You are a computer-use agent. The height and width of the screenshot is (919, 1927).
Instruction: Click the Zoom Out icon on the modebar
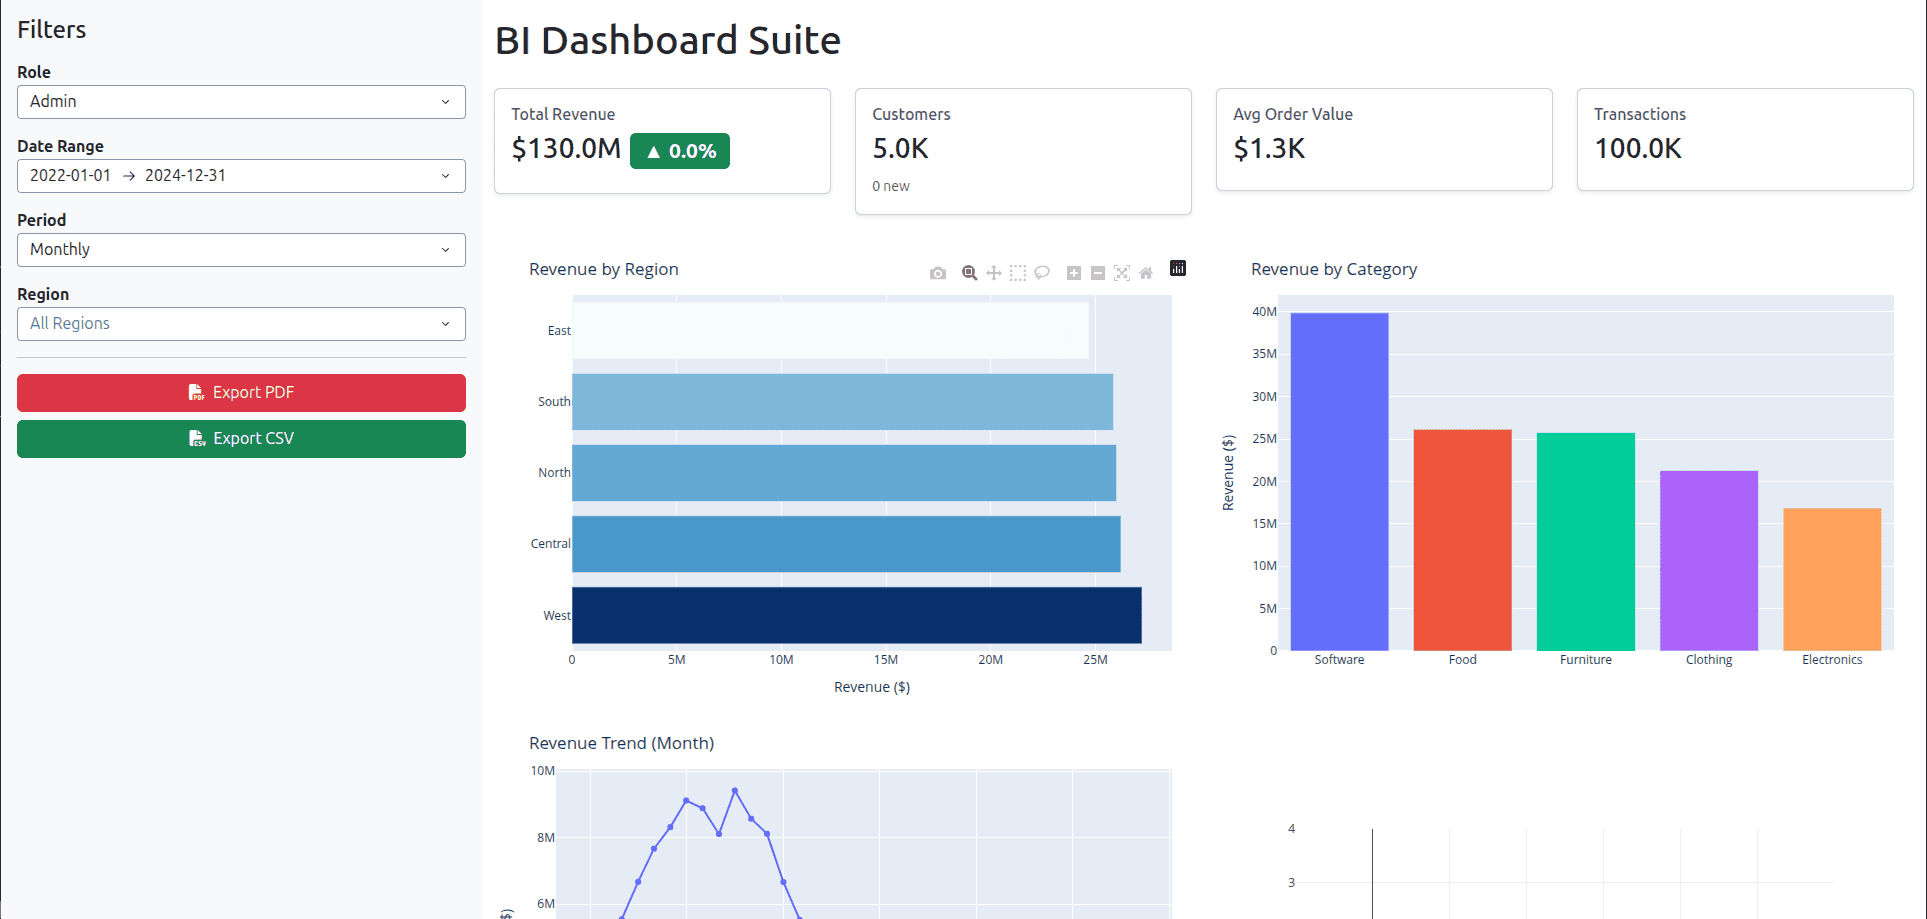[x=1097, y=272]
